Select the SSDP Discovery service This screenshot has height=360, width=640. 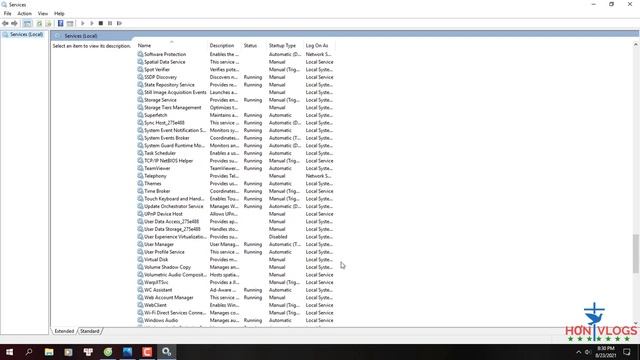[160, 77]
